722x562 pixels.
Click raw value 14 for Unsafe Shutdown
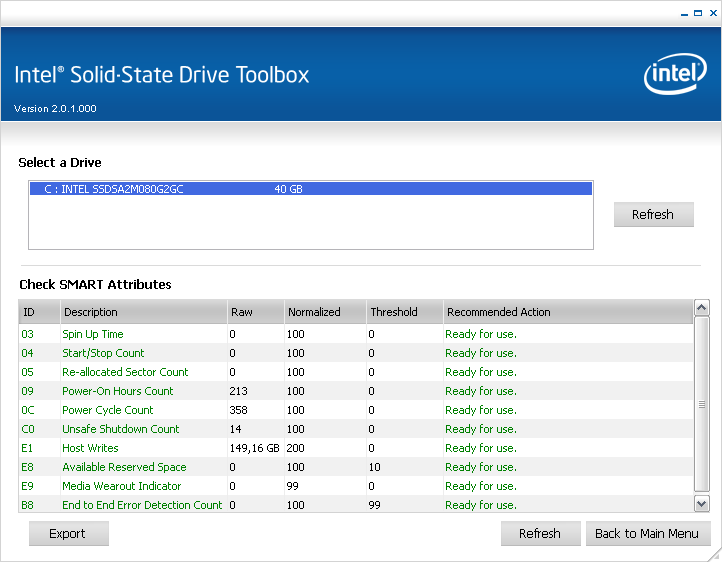pos(235,429)
